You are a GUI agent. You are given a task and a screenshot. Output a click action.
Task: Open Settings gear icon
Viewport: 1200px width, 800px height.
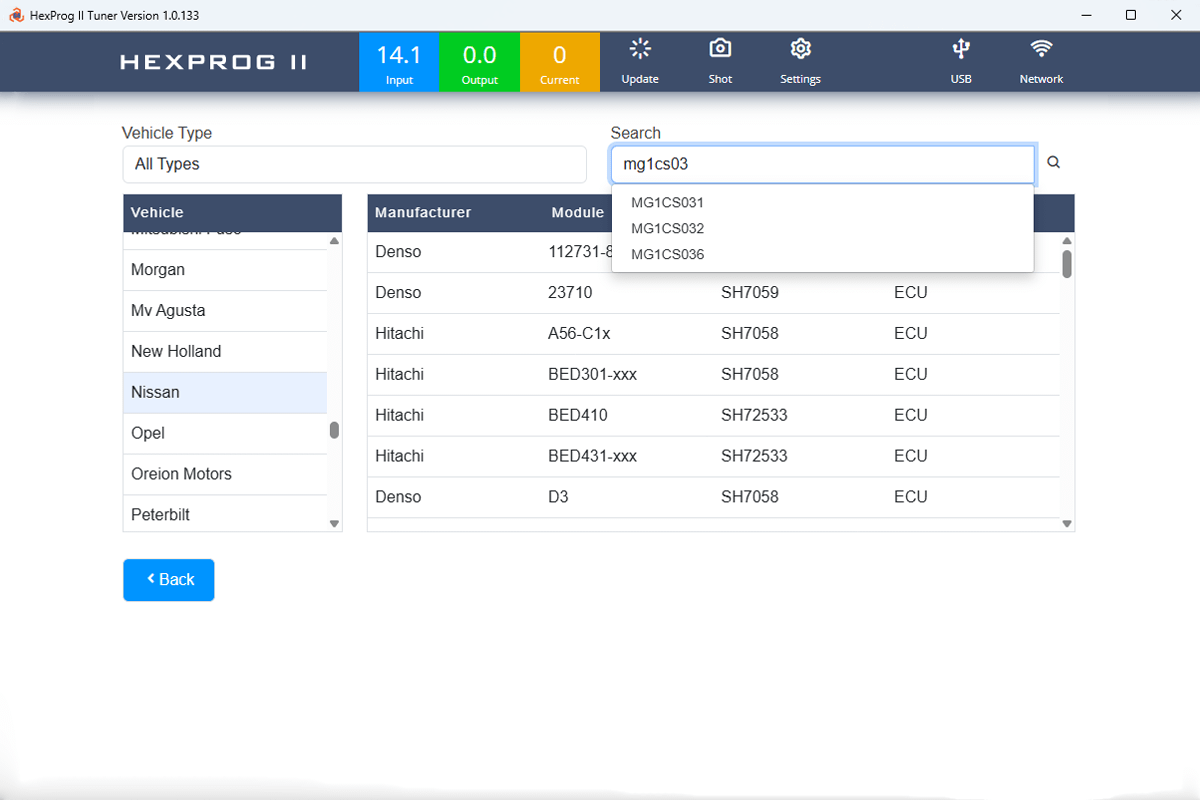(x=800, y=49)
